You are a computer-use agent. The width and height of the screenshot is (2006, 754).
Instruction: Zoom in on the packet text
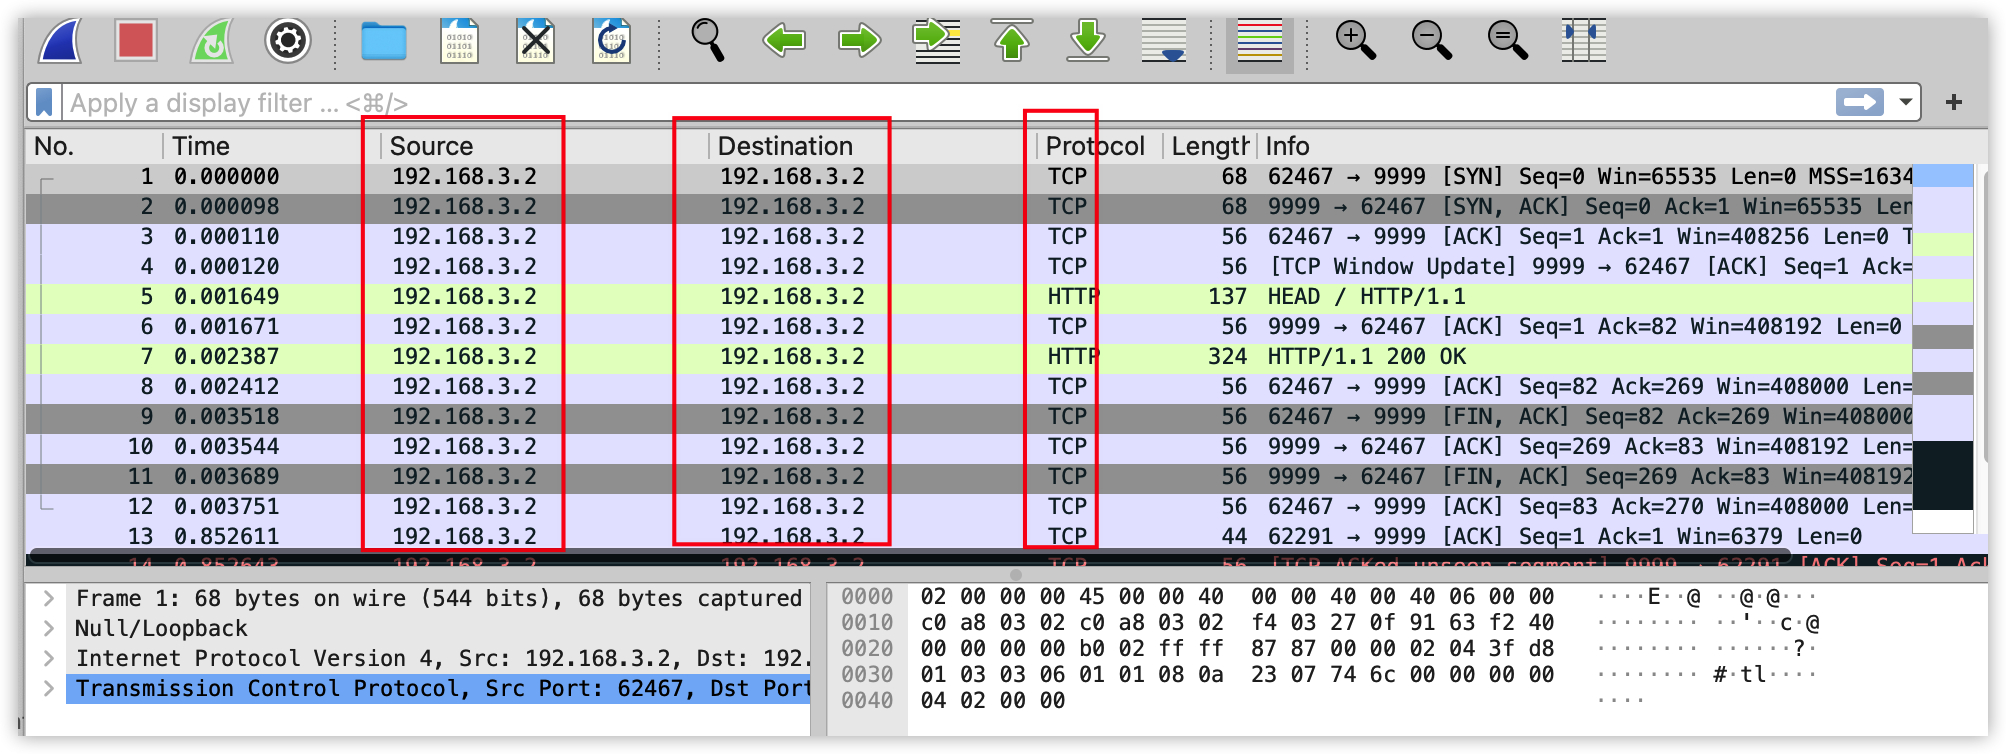(x=1355, y=41)
